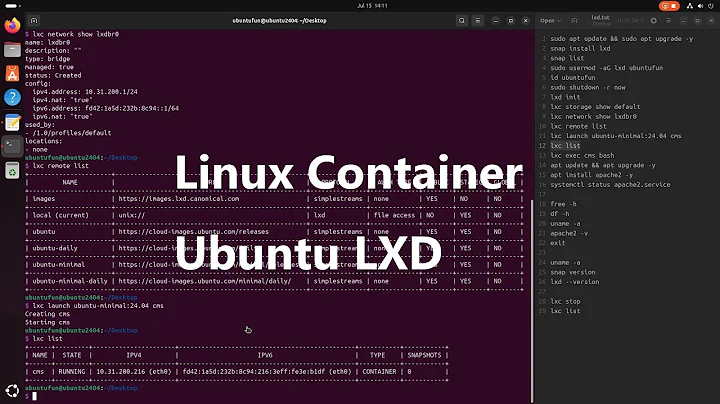Open the Trash dock icon
Image resolution: width=720 pixels, height=404 pixels.
click(x=12, y=171)
